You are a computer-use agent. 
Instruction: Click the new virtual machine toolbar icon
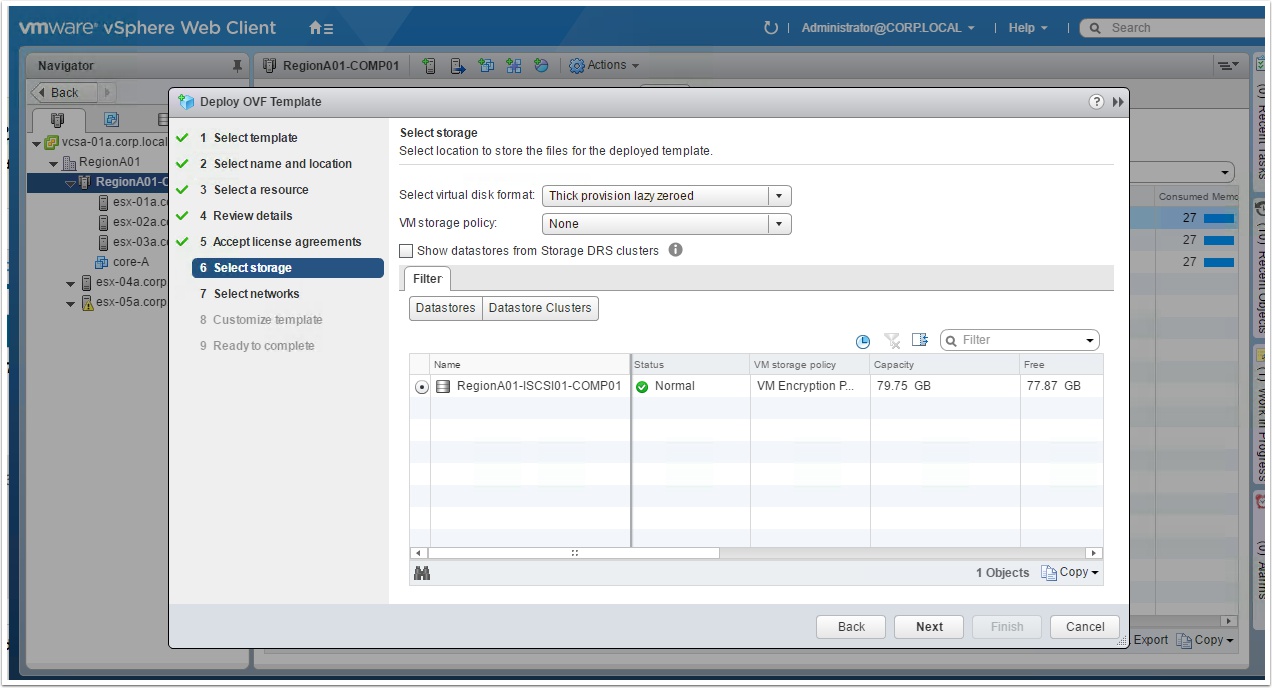coord(486,66)
